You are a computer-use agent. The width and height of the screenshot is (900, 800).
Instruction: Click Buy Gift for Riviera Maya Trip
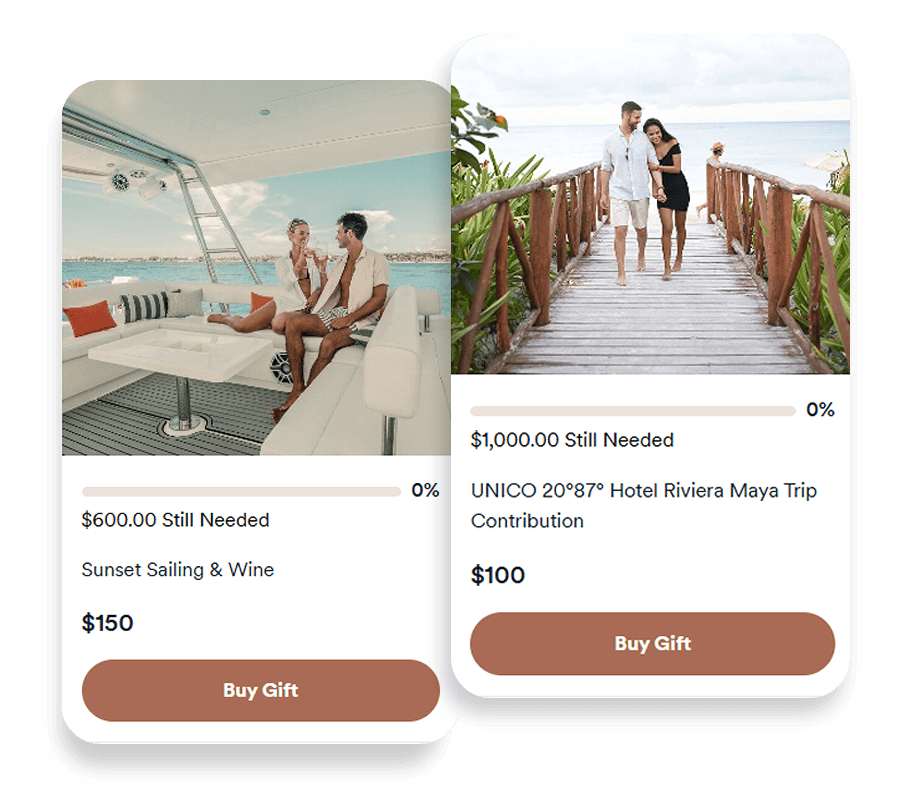pos(652,643)
